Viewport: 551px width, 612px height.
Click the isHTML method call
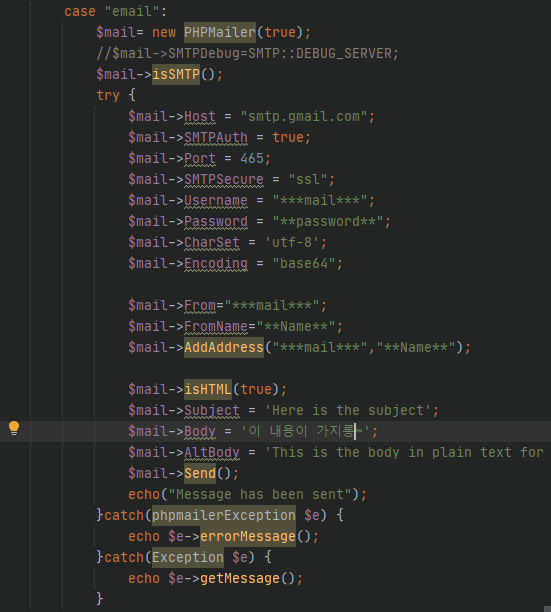[208, 390]
